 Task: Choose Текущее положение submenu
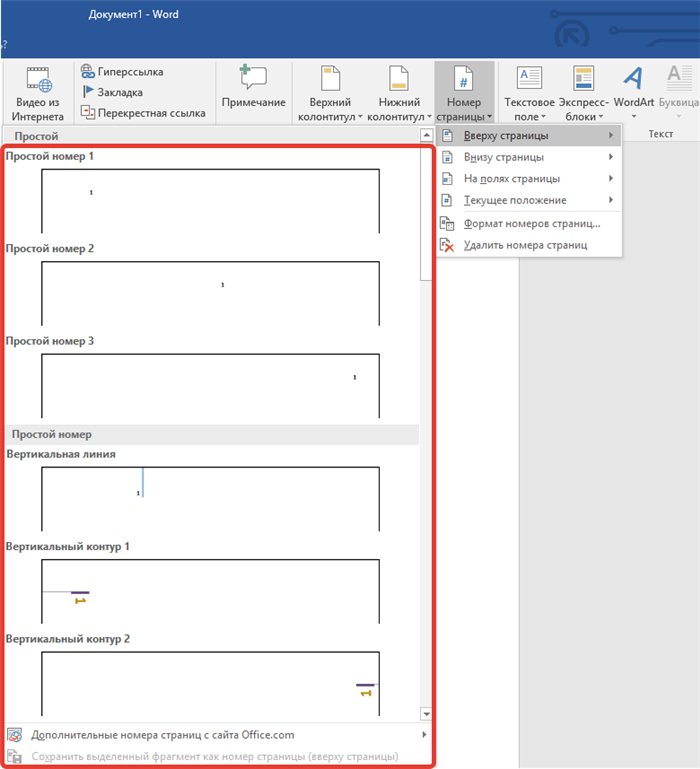(x=529, y=200)
